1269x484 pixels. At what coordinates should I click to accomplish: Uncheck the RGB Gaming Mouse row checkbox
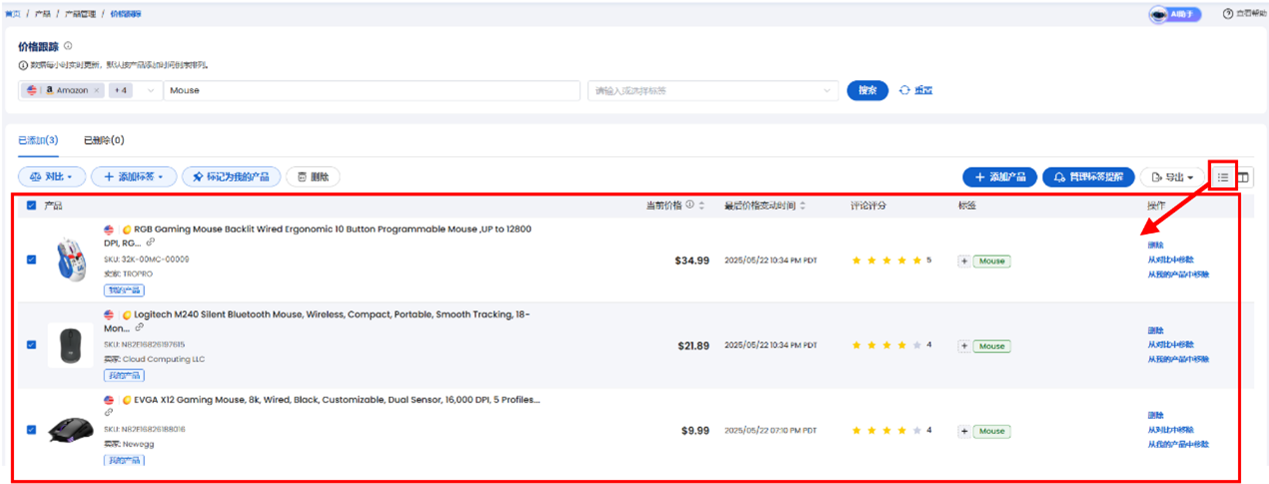31,259
